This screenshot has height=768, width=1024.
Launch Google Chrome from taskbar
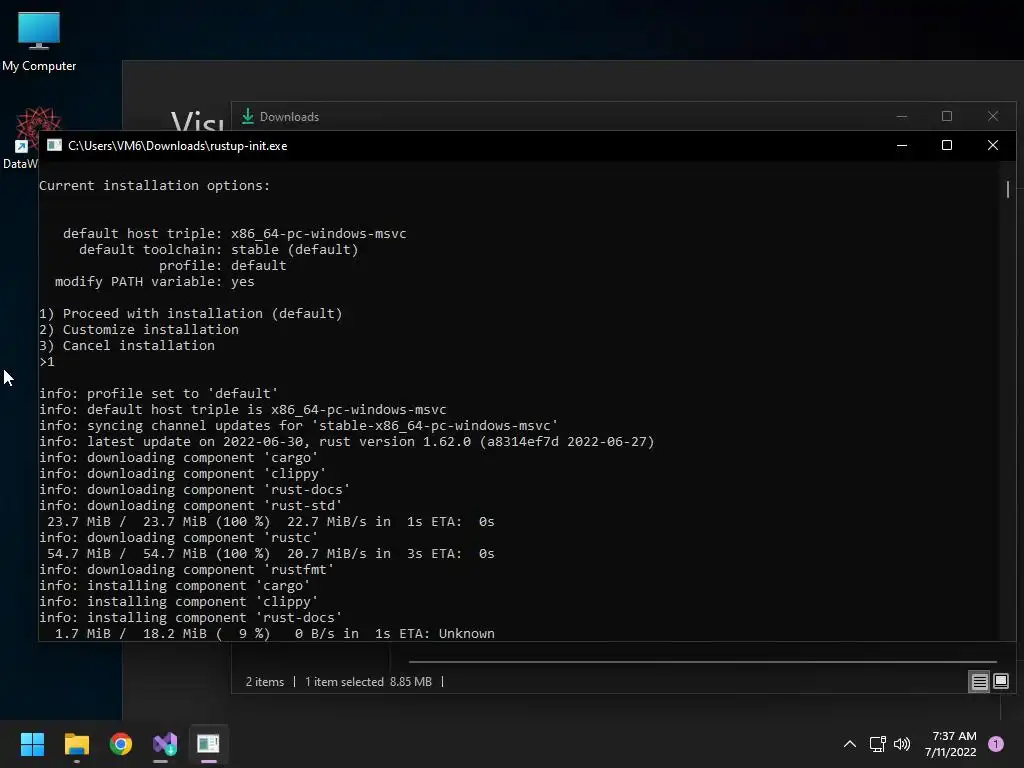(121, 744)
